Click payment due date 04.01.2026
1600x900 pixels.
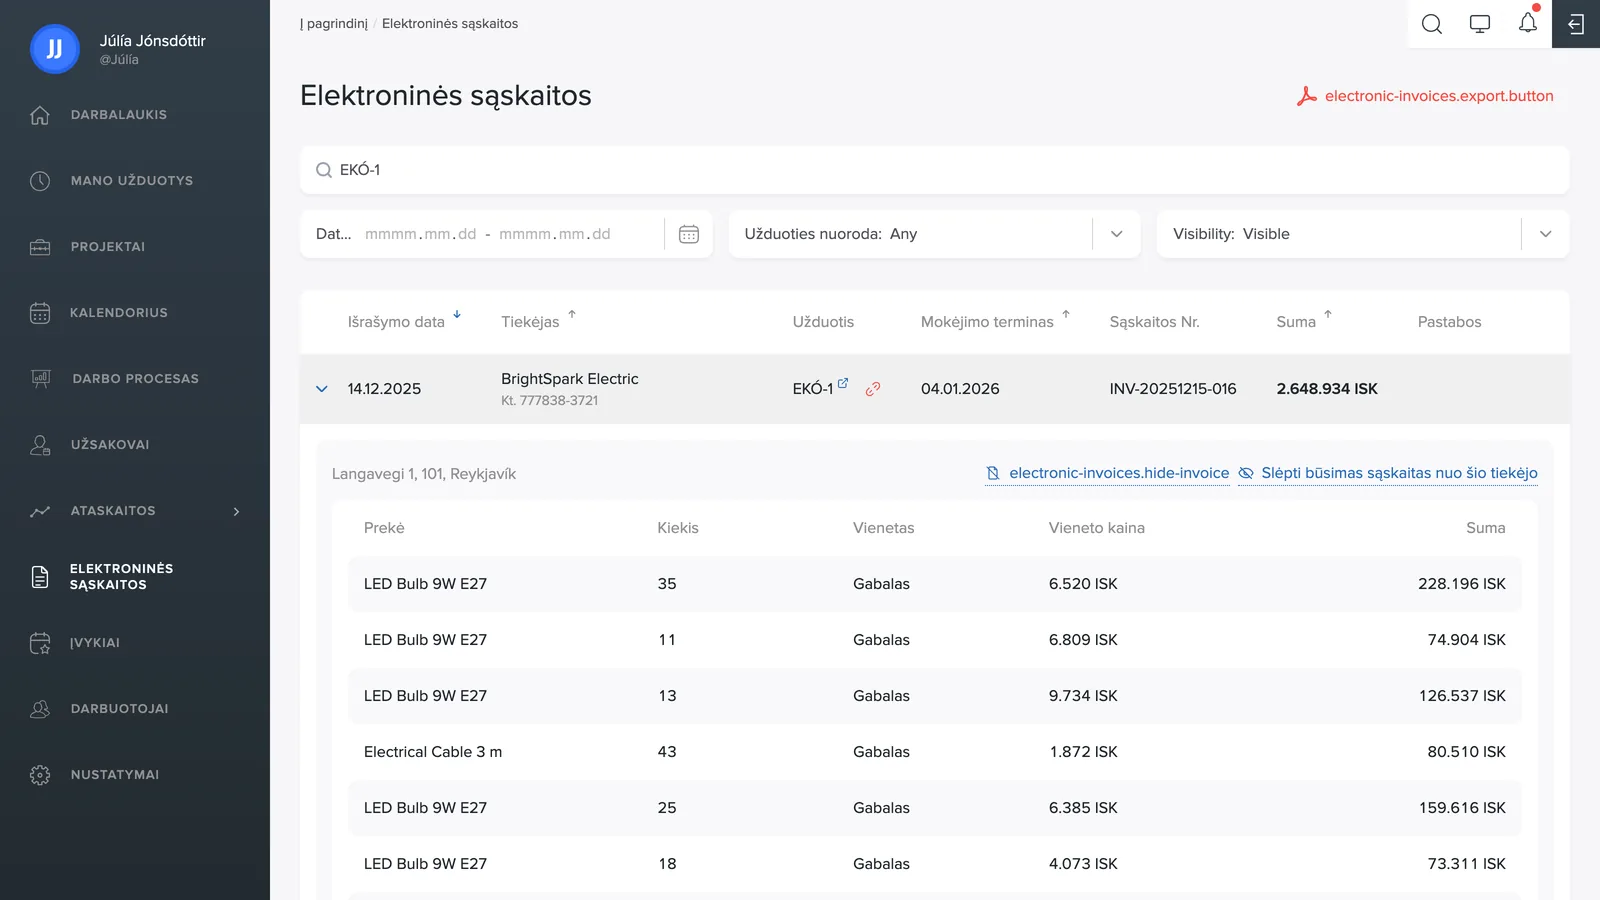pyautogui.click(x=960, y=389)
